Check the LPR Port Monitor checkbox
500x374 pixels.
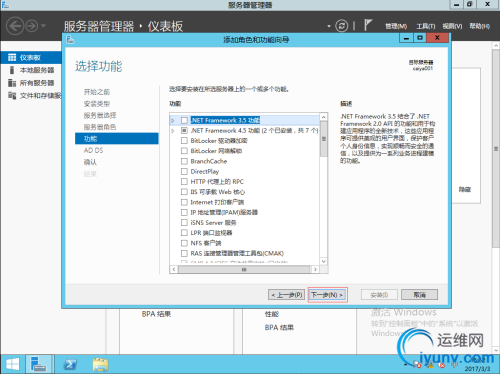tap(184, 233)
